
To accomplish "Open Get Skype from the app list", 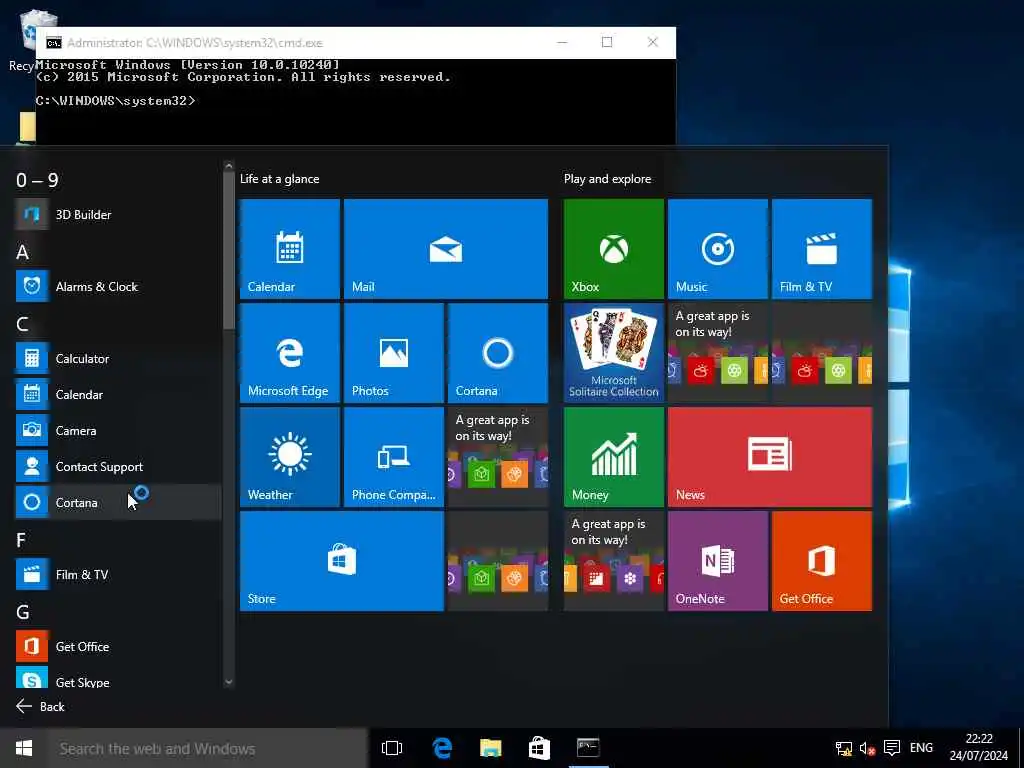I will (118, 679).
